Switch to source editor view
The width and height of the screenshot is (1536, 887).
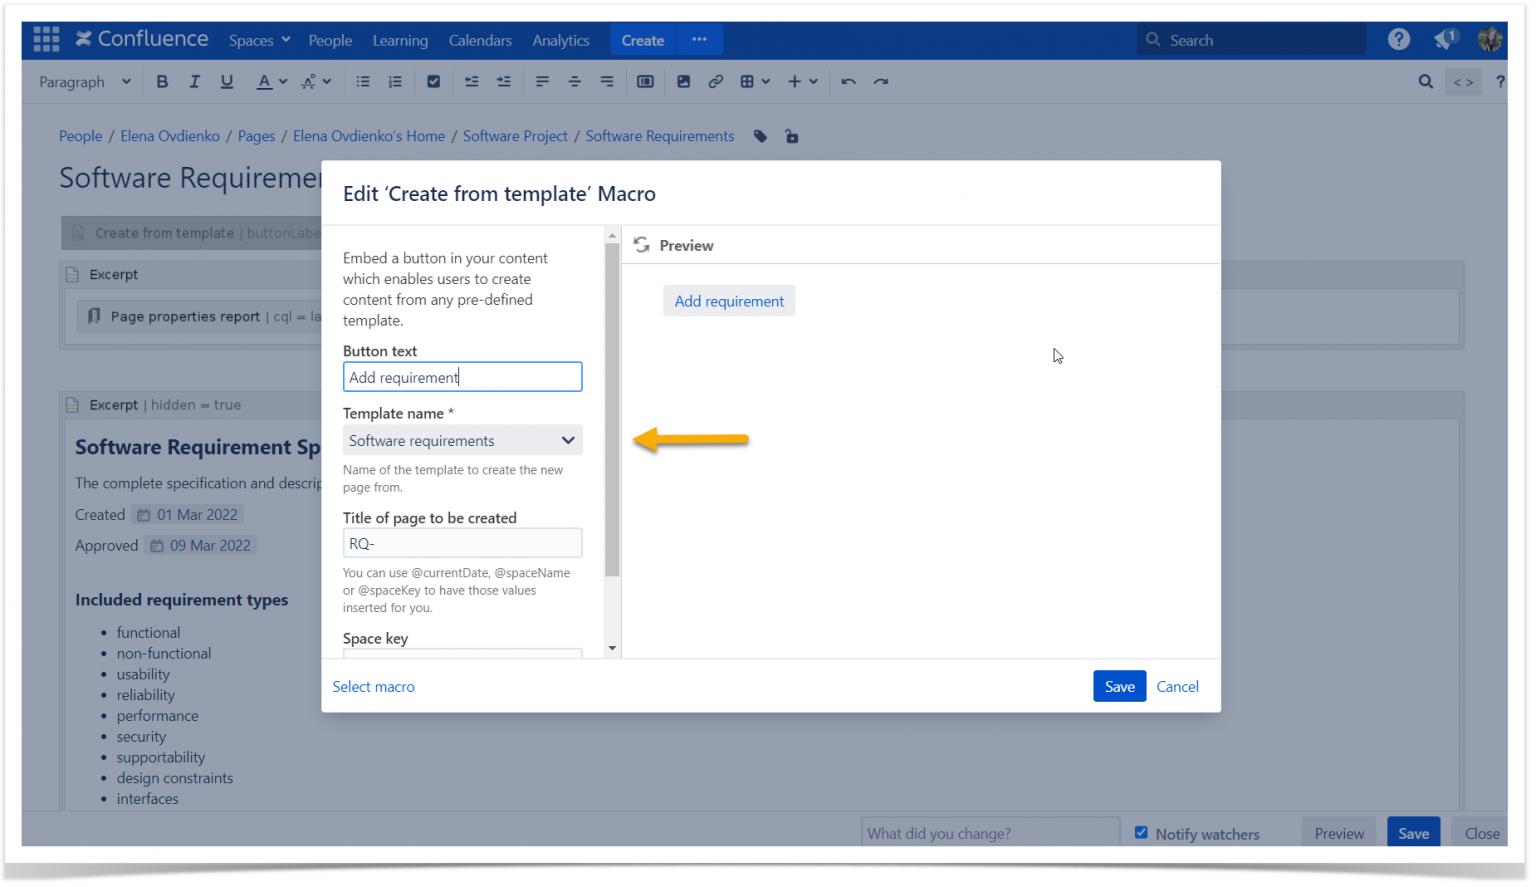[x=1463, y=81]
